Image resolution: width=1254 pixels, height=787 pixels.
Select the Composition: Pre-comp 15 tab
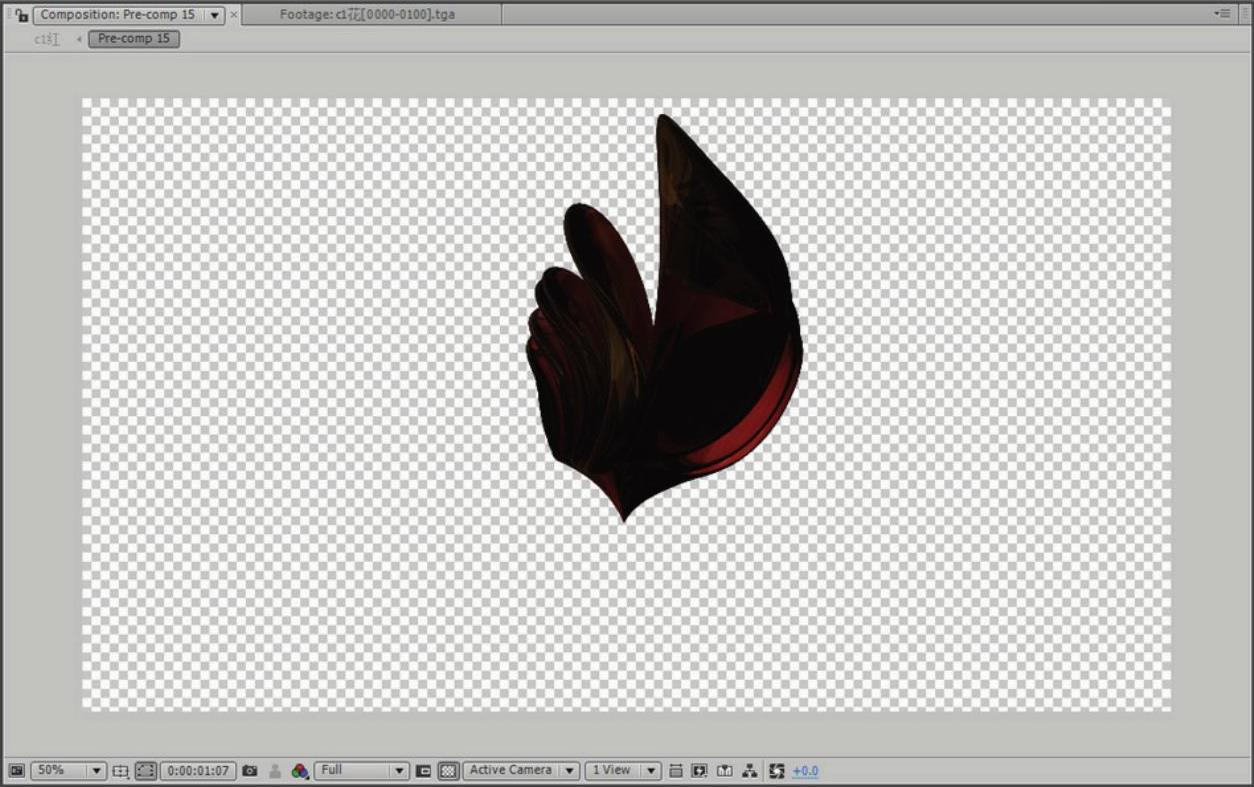pyautogui.click(x=118, y=15)
